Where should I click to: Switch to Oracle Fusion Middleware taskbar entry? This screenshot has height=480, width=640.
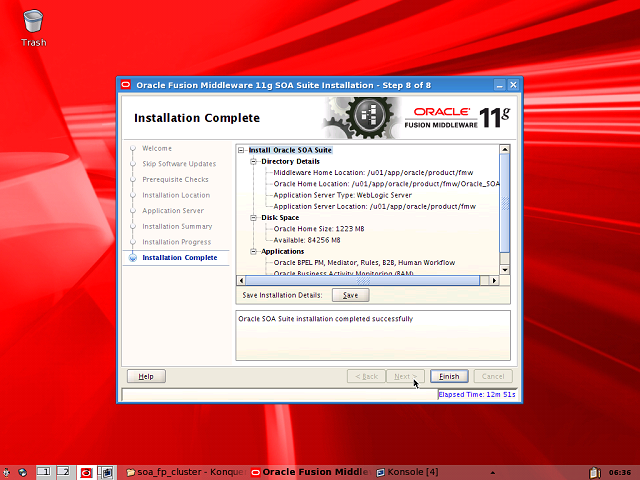pyautogui.click(x=311, y=472)
